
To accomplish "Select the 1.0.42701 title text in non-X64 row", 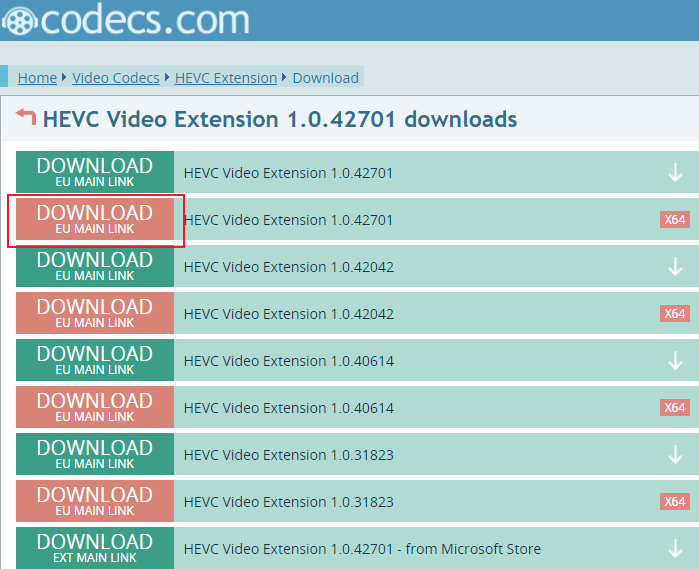I will coord(288,173).
